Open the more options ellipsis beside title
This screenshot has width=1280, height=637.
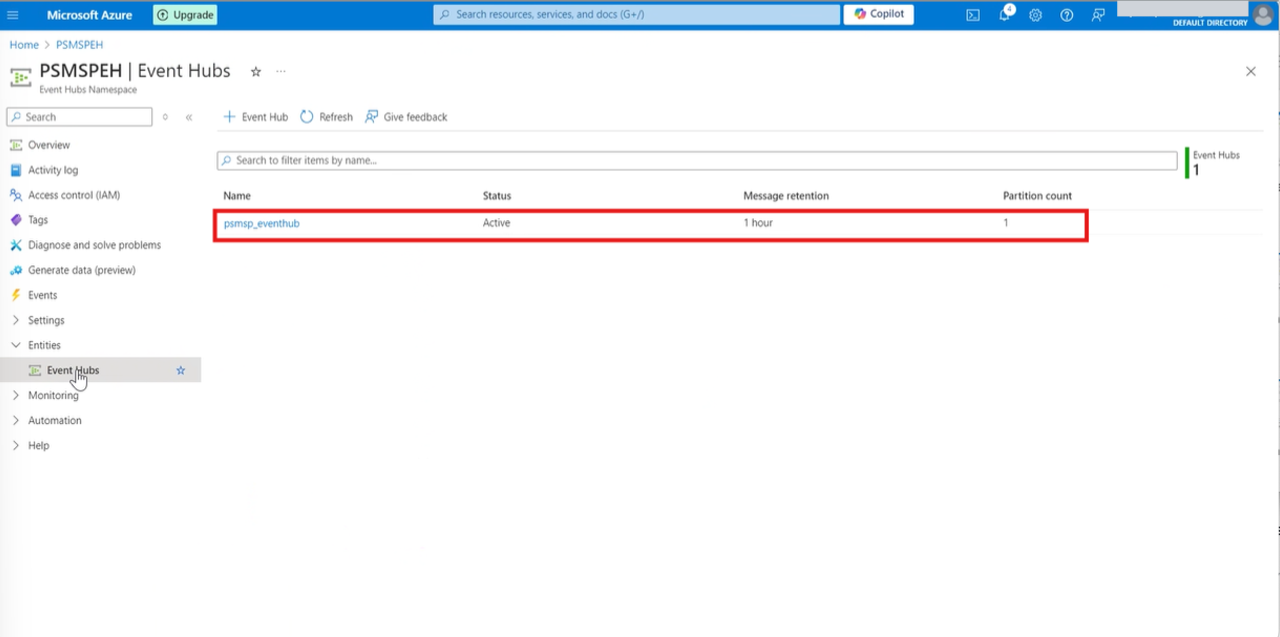(x=281, y=72)
